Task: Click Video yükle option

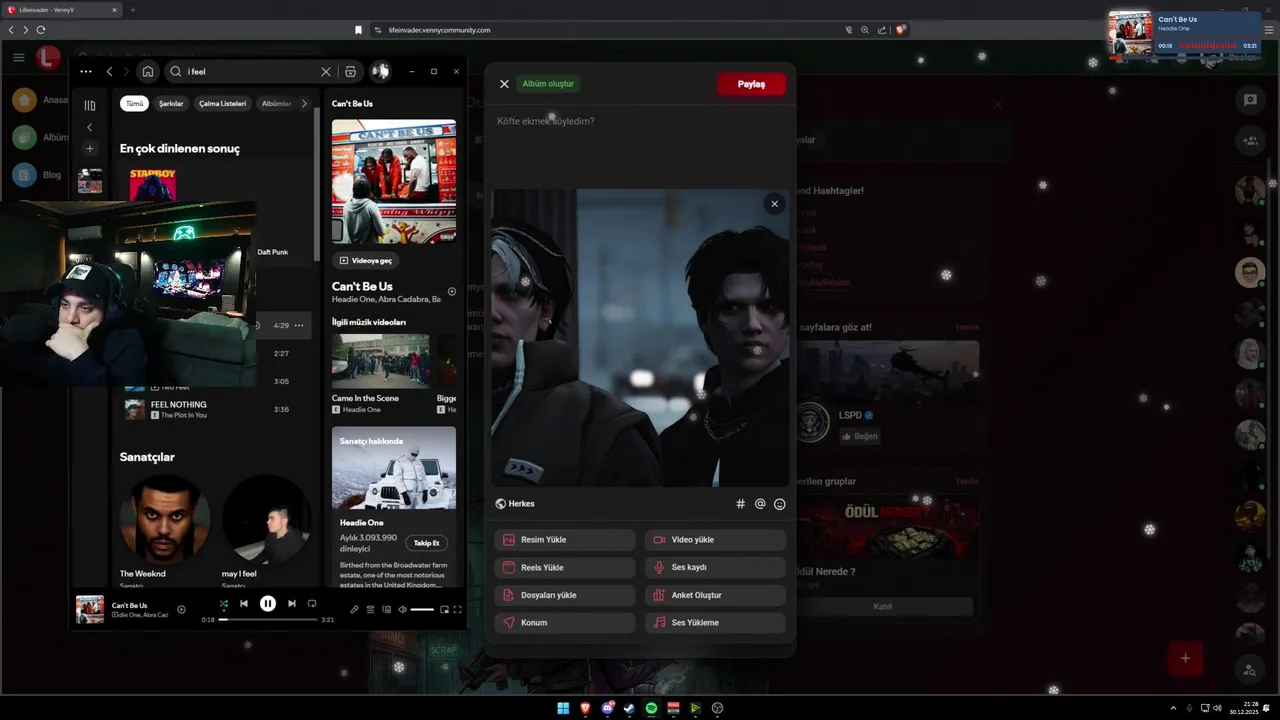Action: tap(715, 540)
